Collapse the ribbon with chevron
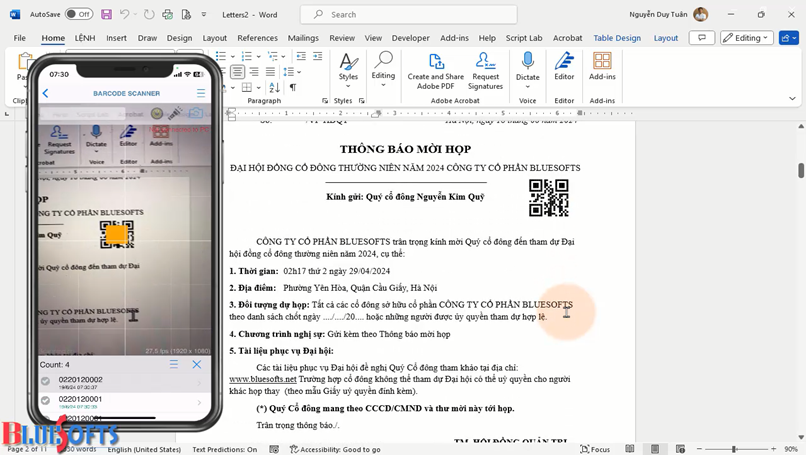 pos(792,99)
